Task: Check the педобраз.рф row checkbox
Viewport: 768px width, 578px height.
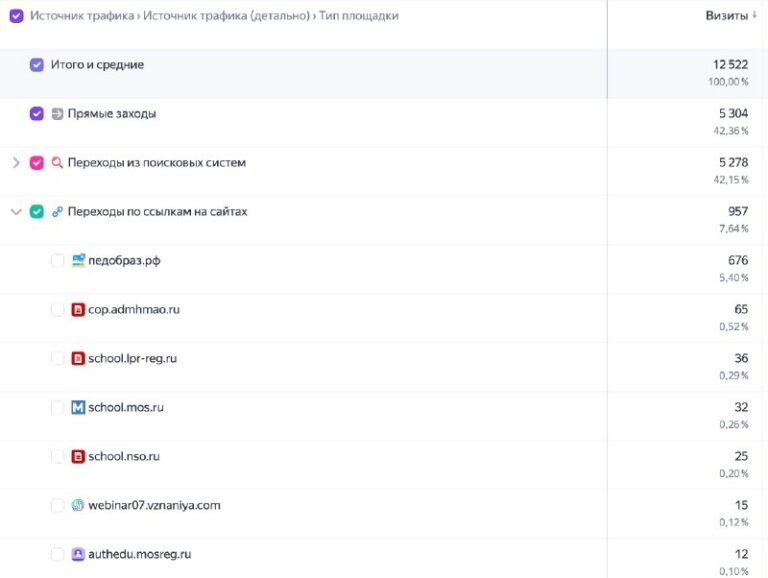Action: pos(57,261)
